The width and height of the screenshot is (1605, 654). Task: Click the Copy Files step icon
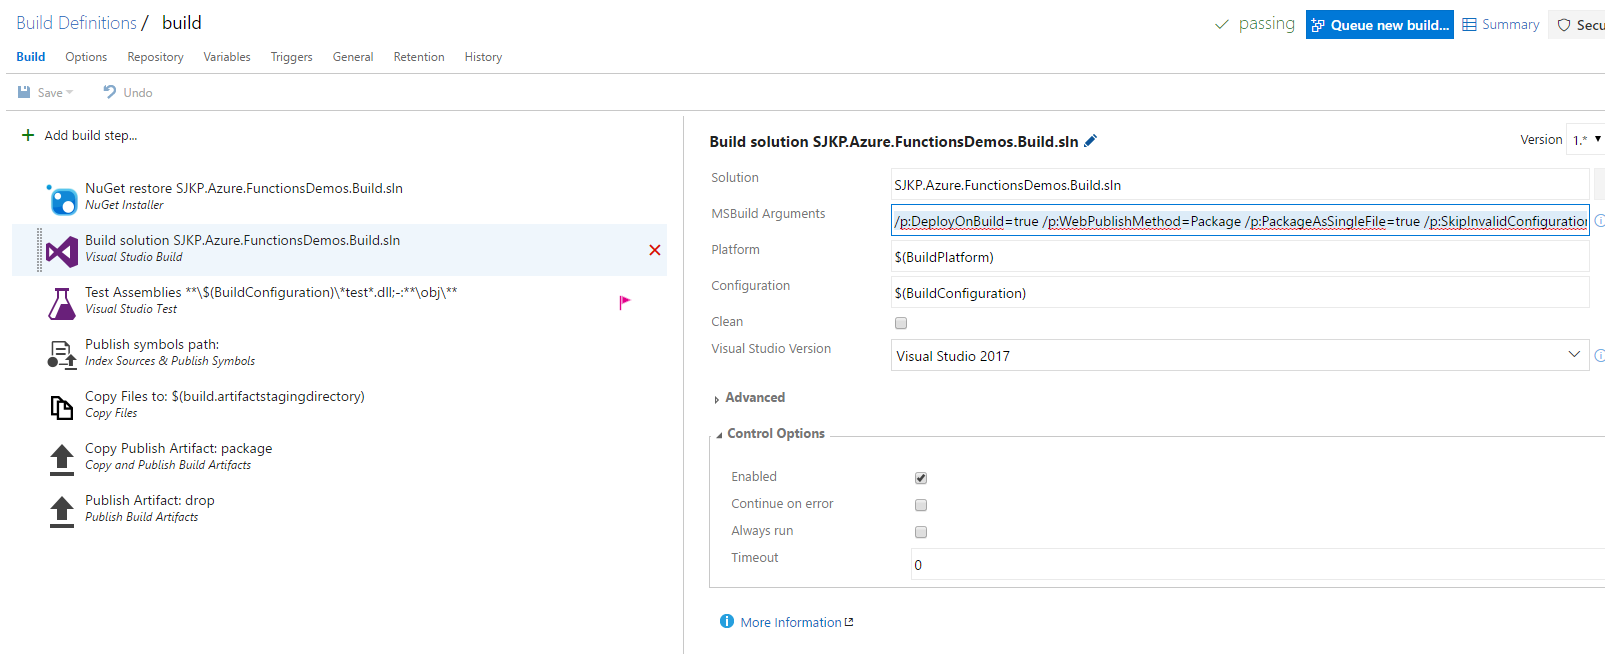click(62, 407)
